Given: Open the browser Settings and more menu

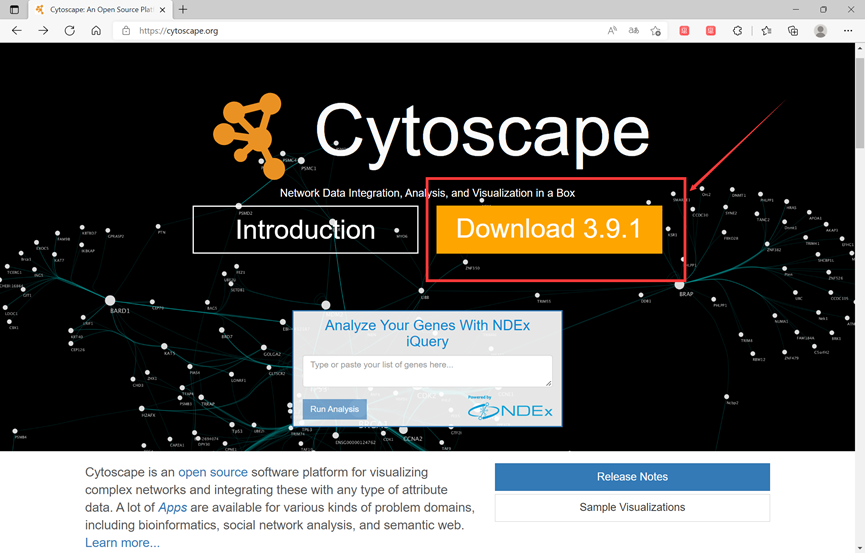Looking at the screenshot, I should click(x=848, y=31).
